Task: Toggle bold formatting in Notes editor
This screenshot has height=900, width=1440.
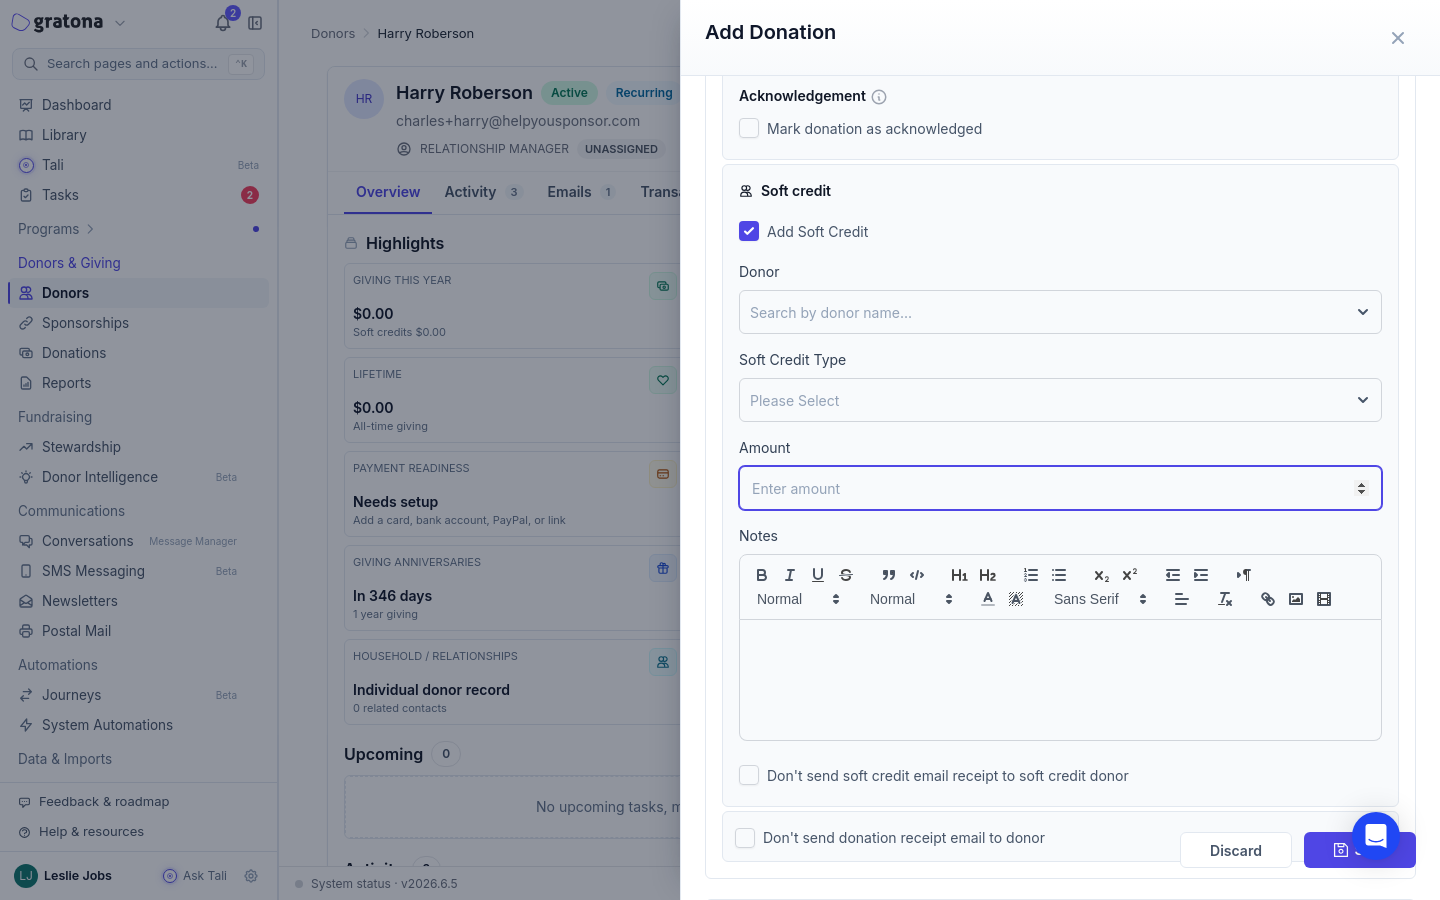Action: [762, 575]
